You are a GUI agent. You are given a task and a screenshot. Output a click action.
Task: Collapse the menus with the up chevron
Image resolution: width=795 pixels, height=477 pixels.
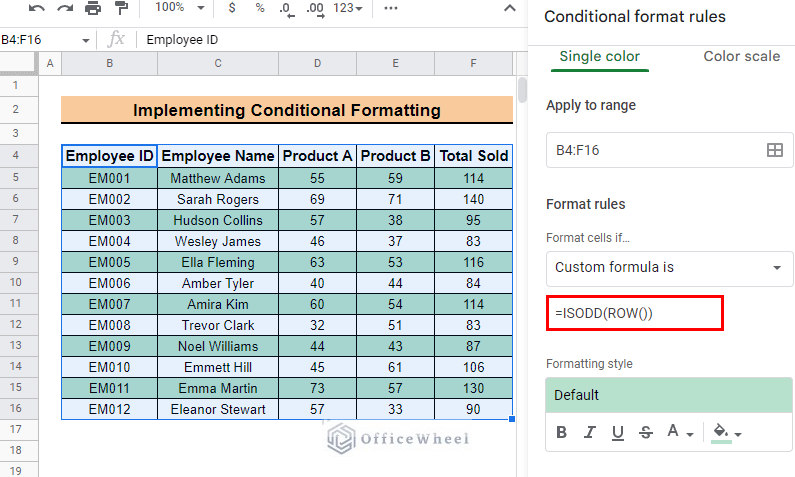tap(510, 8)
